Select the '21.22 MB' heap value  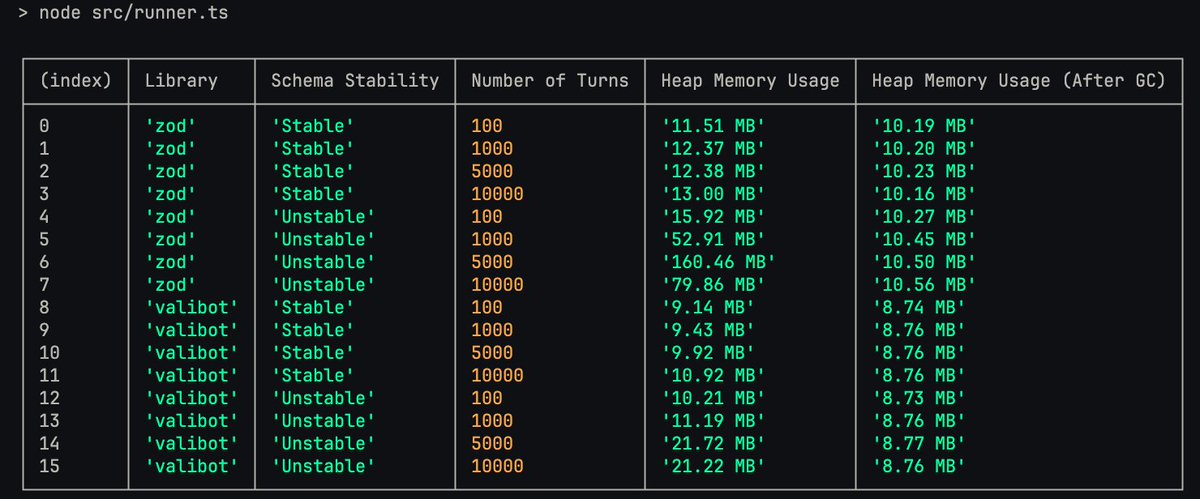pyautogui.click(x=713, y=466)
